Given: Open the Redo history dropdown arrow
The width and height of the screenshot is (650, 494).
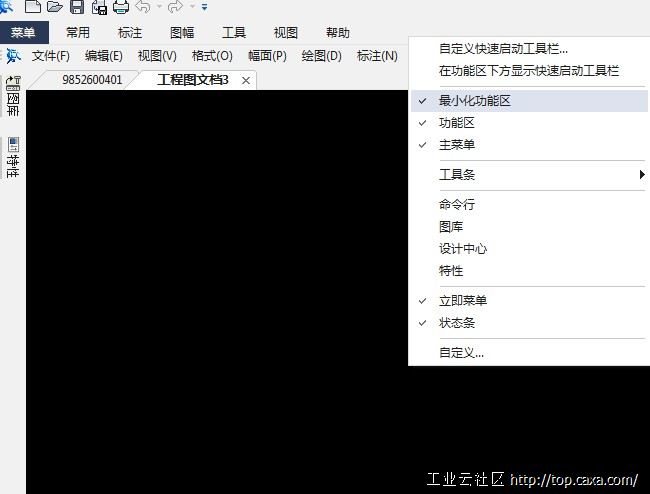Looking at the screenshot, I should [x=192, y=6].
